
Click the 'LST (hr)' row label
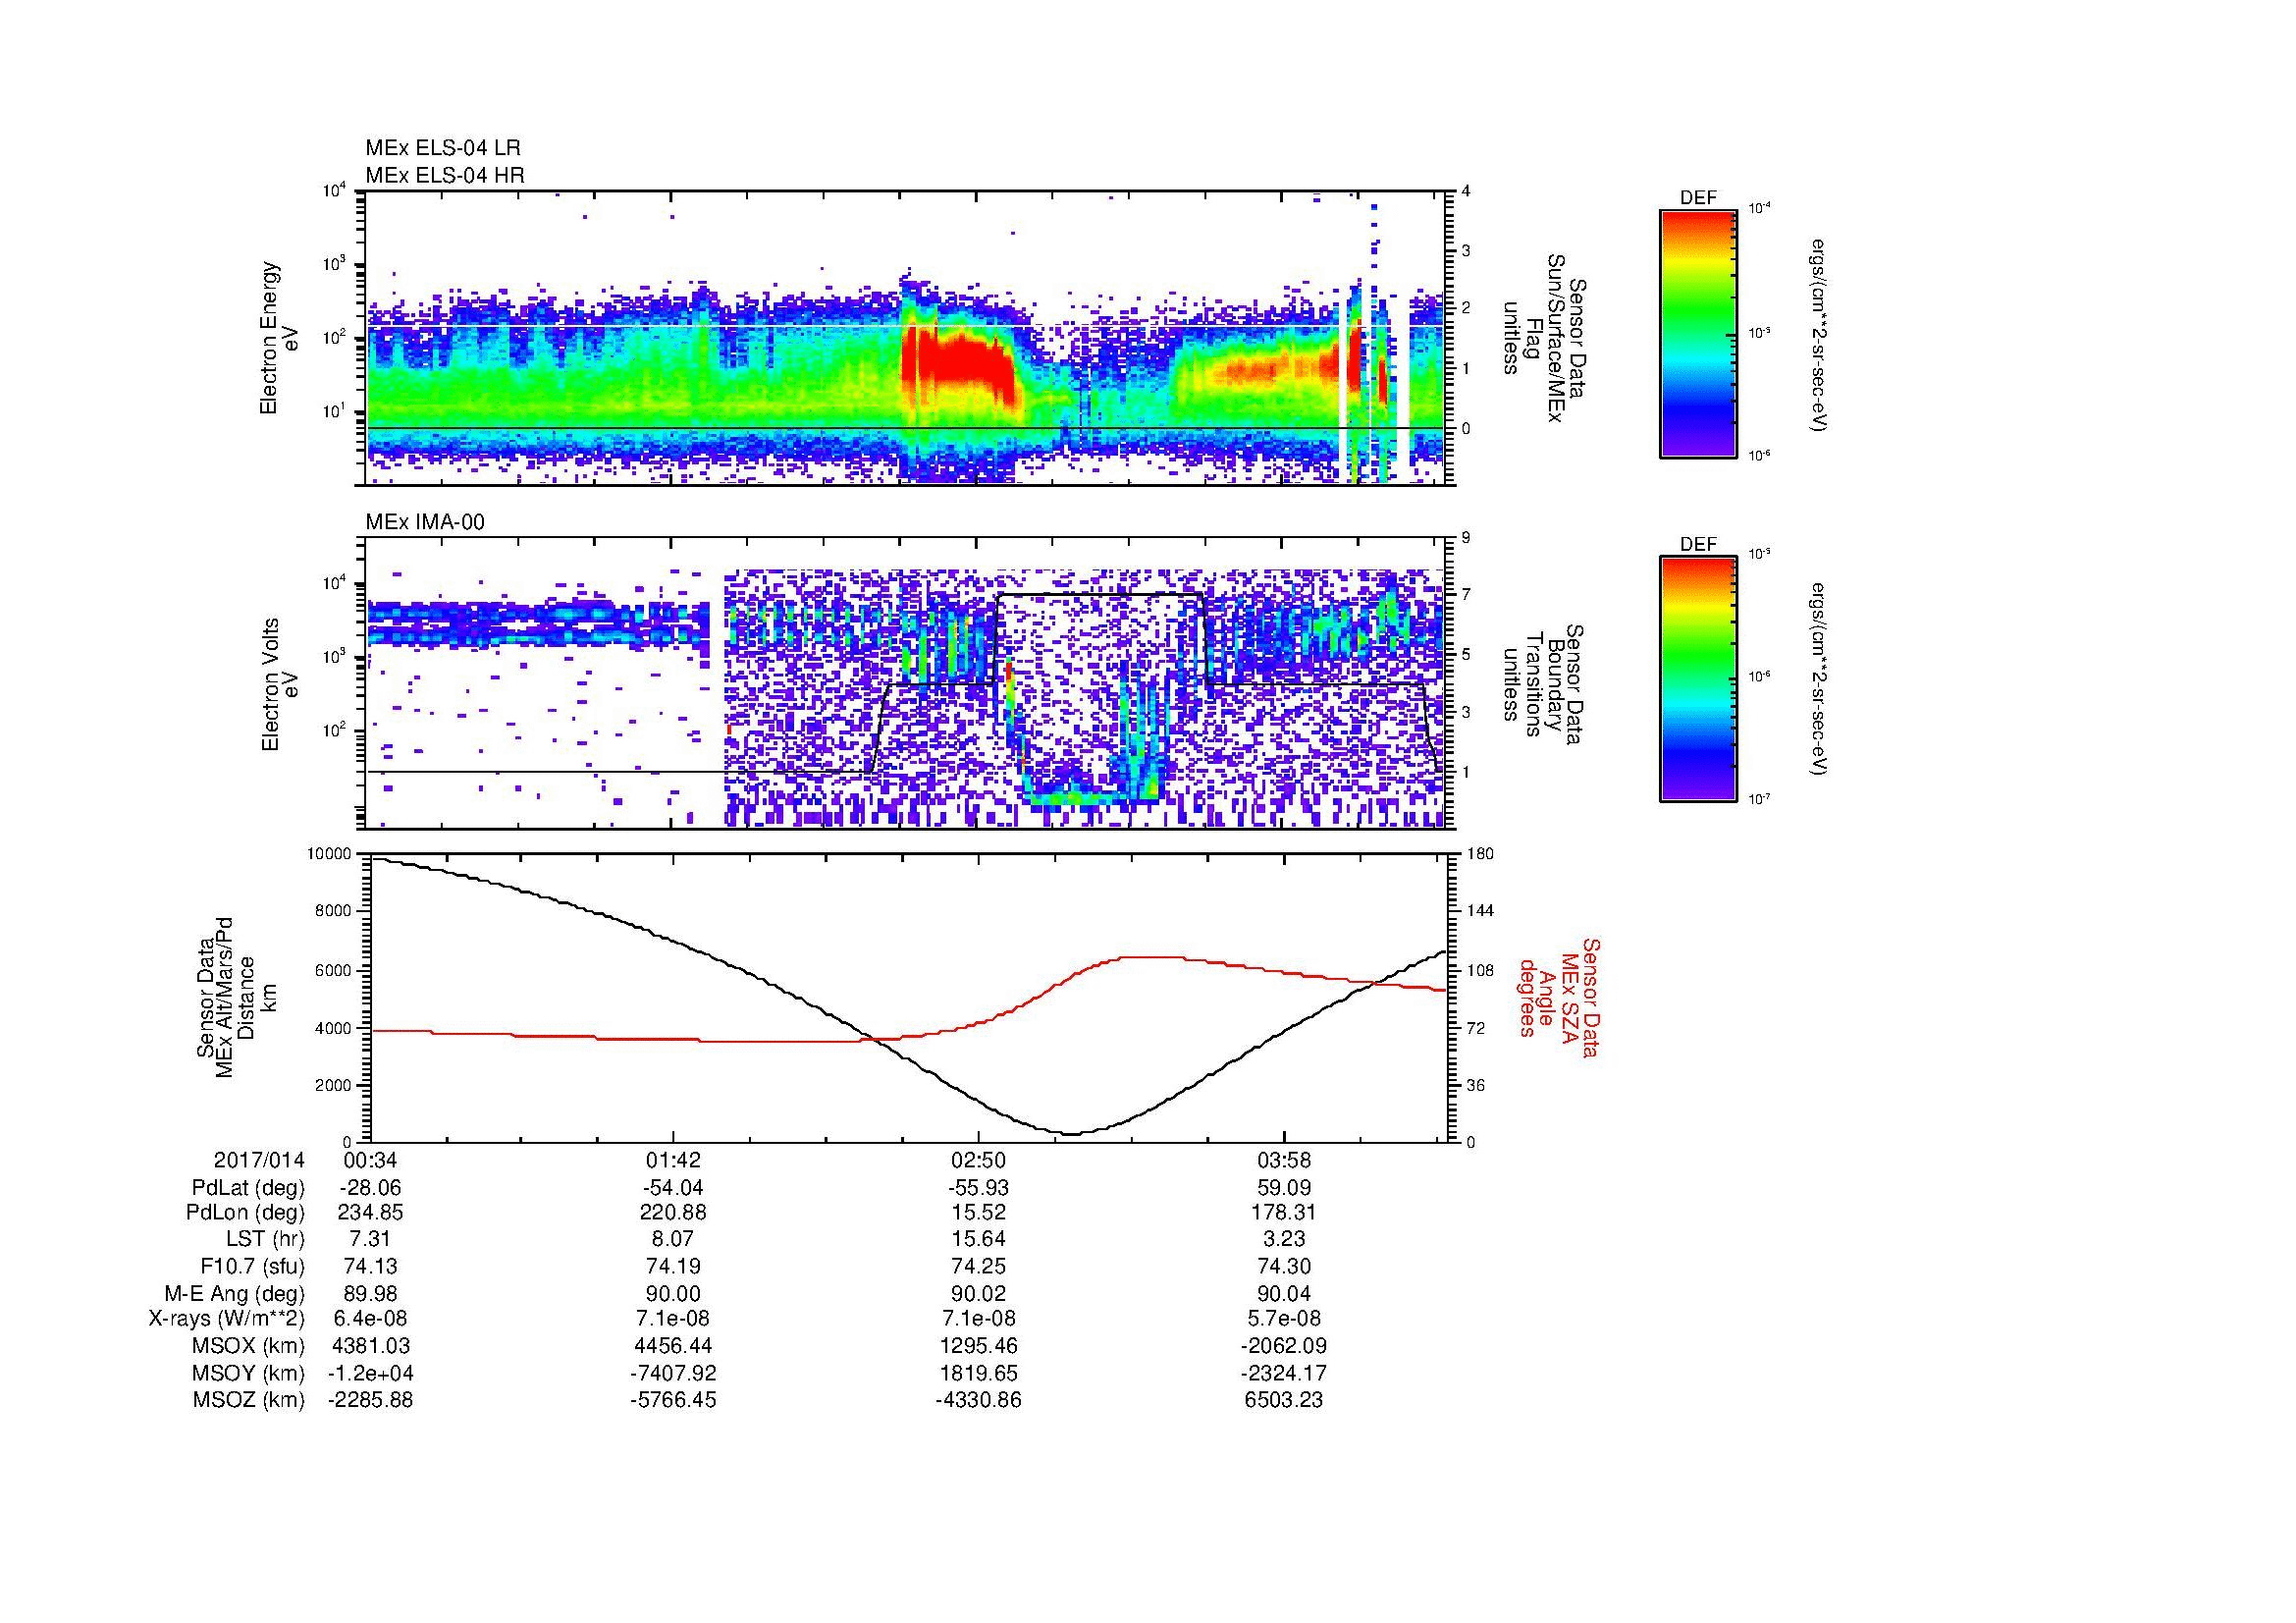(266, 1239)
